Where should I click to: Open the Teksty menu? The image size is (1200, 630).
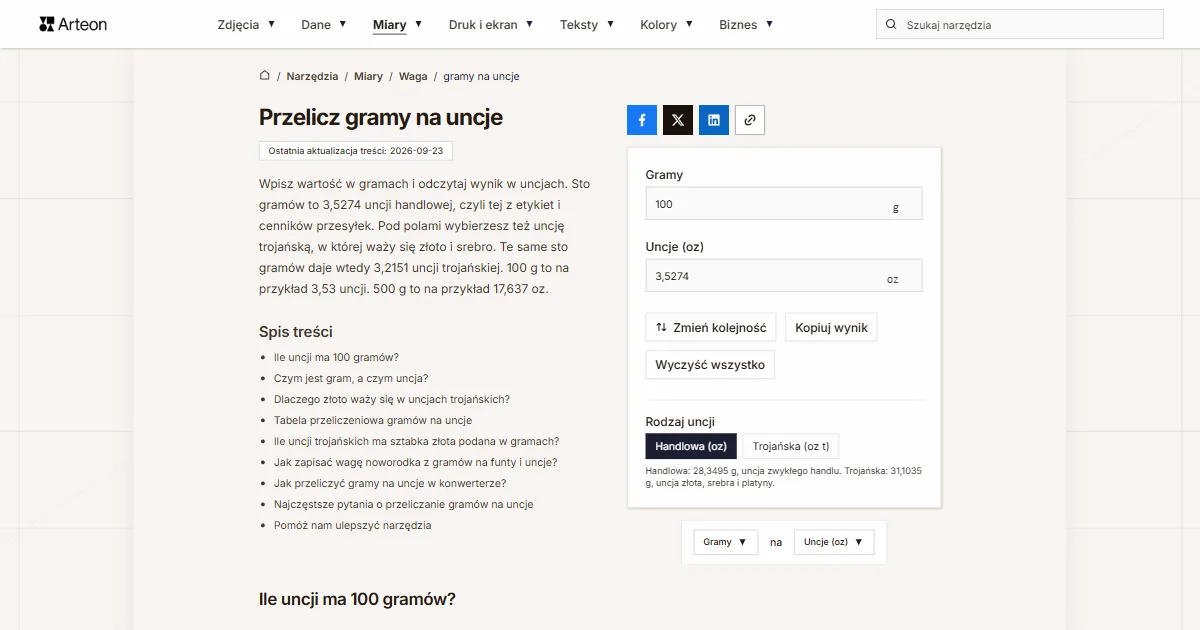[x=587, y=24]
